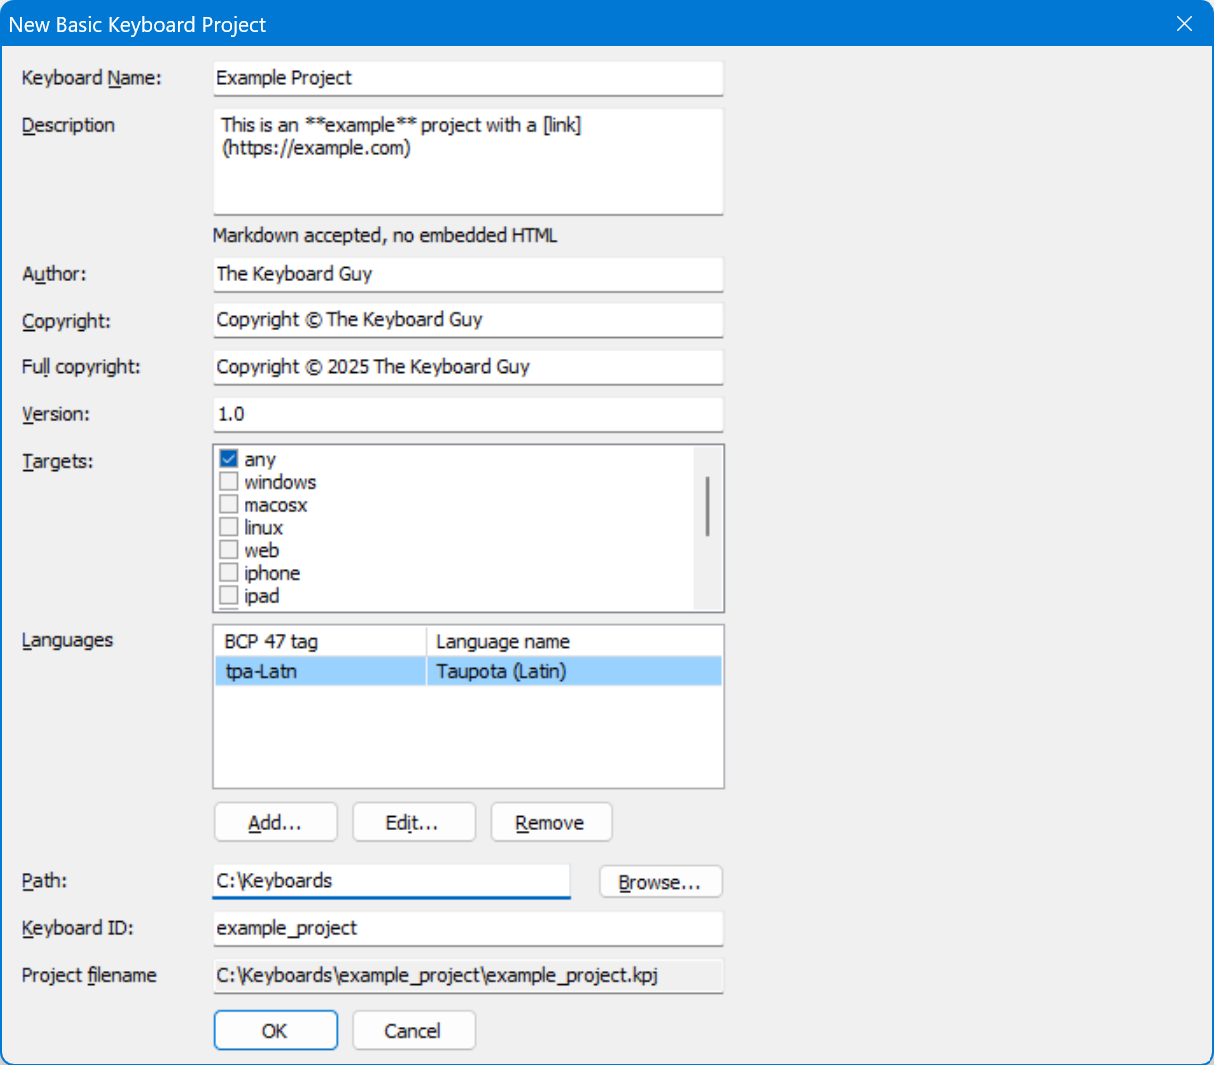Cancel the new keyboard project dialog
Image resolution: width=1214 pixels, height=1065 pixels.
pos(414,1031)
